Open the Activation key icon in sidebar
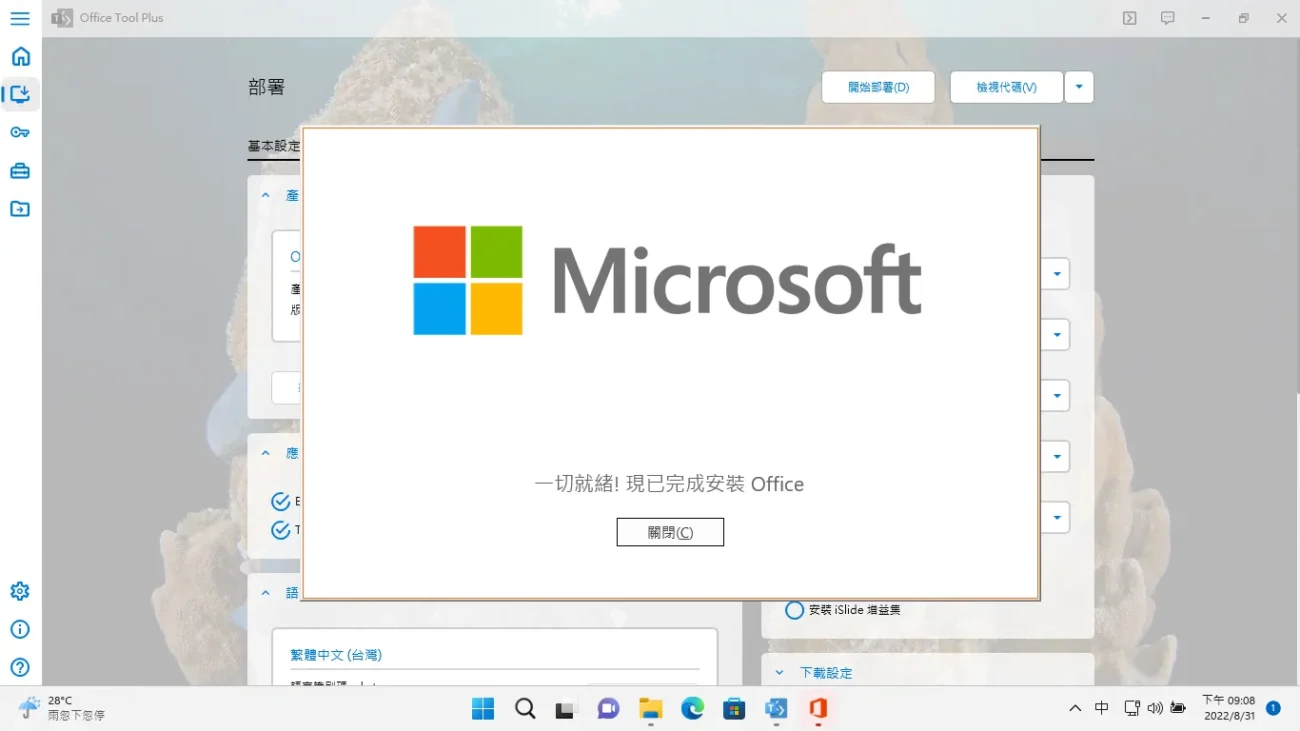This screenshot has width=1300, height=731. (x=20, y=132)
